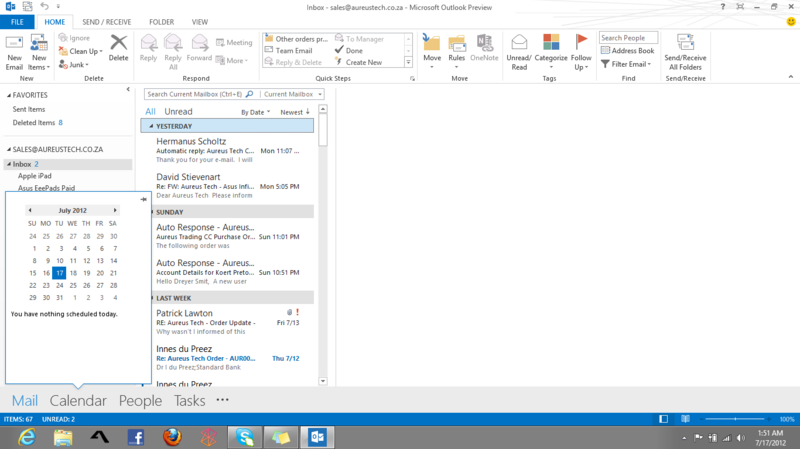
Task: Open the Filter Email dropdown
Action: pos(627,64)
